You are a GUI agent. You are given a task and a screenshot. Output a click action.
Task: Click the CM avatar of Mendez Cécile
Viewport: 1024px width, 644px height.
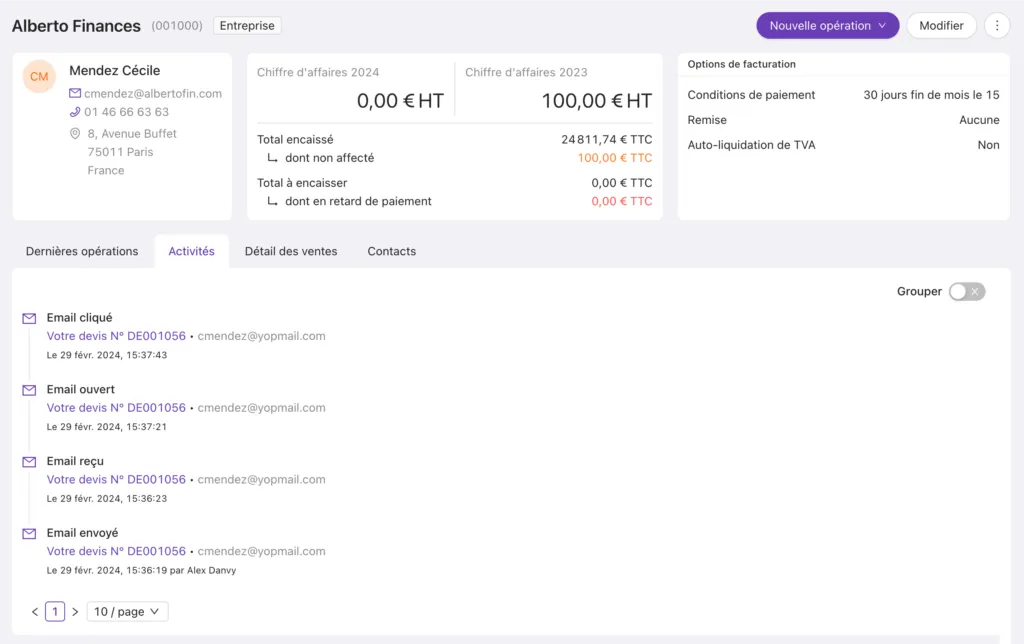39,76
